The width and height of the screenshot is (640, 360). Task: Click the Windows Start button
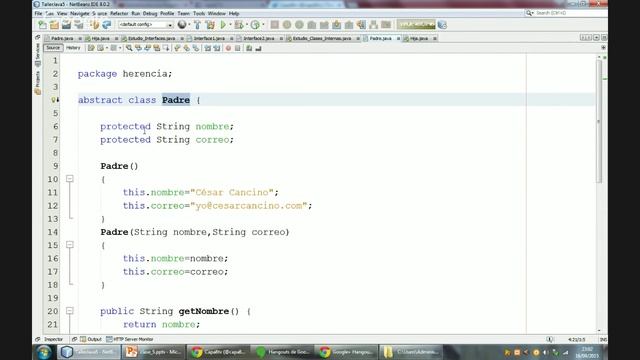pos(44,351)
